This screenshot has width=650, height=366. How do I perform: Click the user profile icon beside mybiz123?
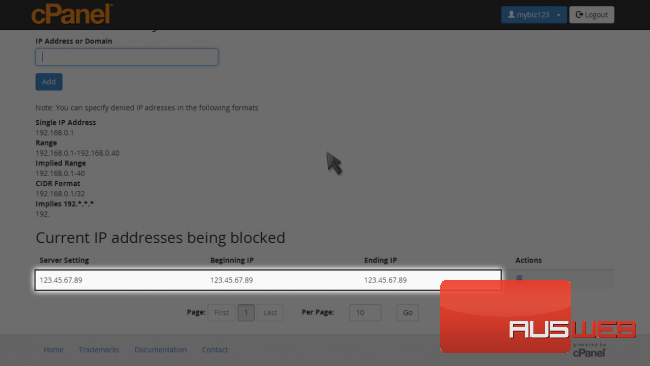511,15
